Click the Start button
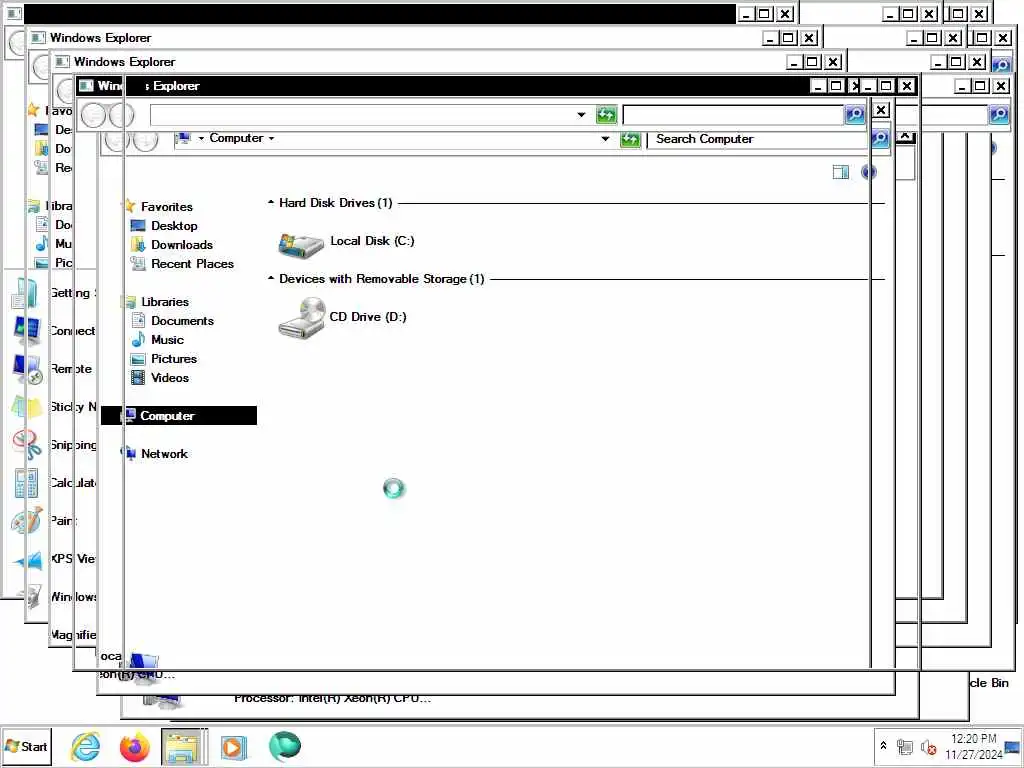The width and height of the screenshot is (1024, 768). [x=26, y=746]
